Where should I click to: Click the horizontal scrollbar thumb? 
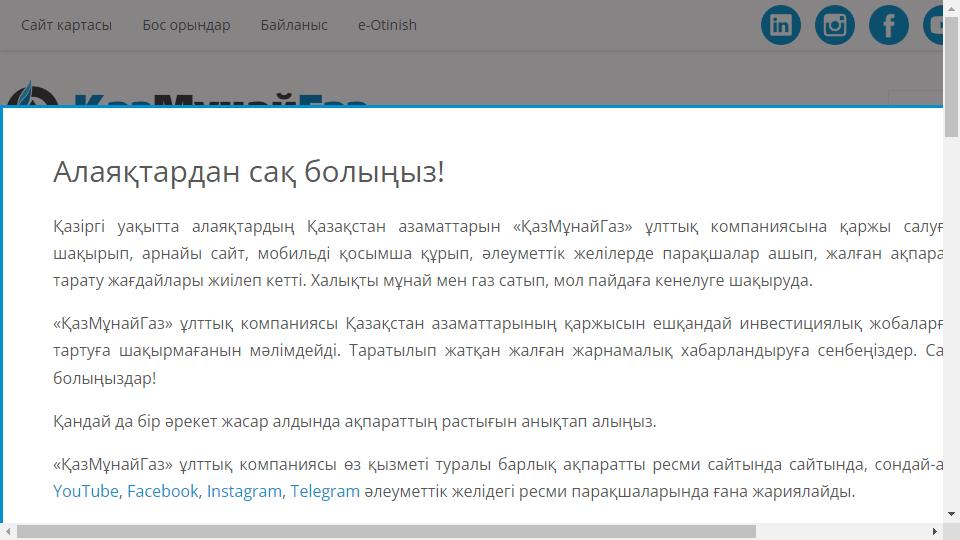coord(386,531)
